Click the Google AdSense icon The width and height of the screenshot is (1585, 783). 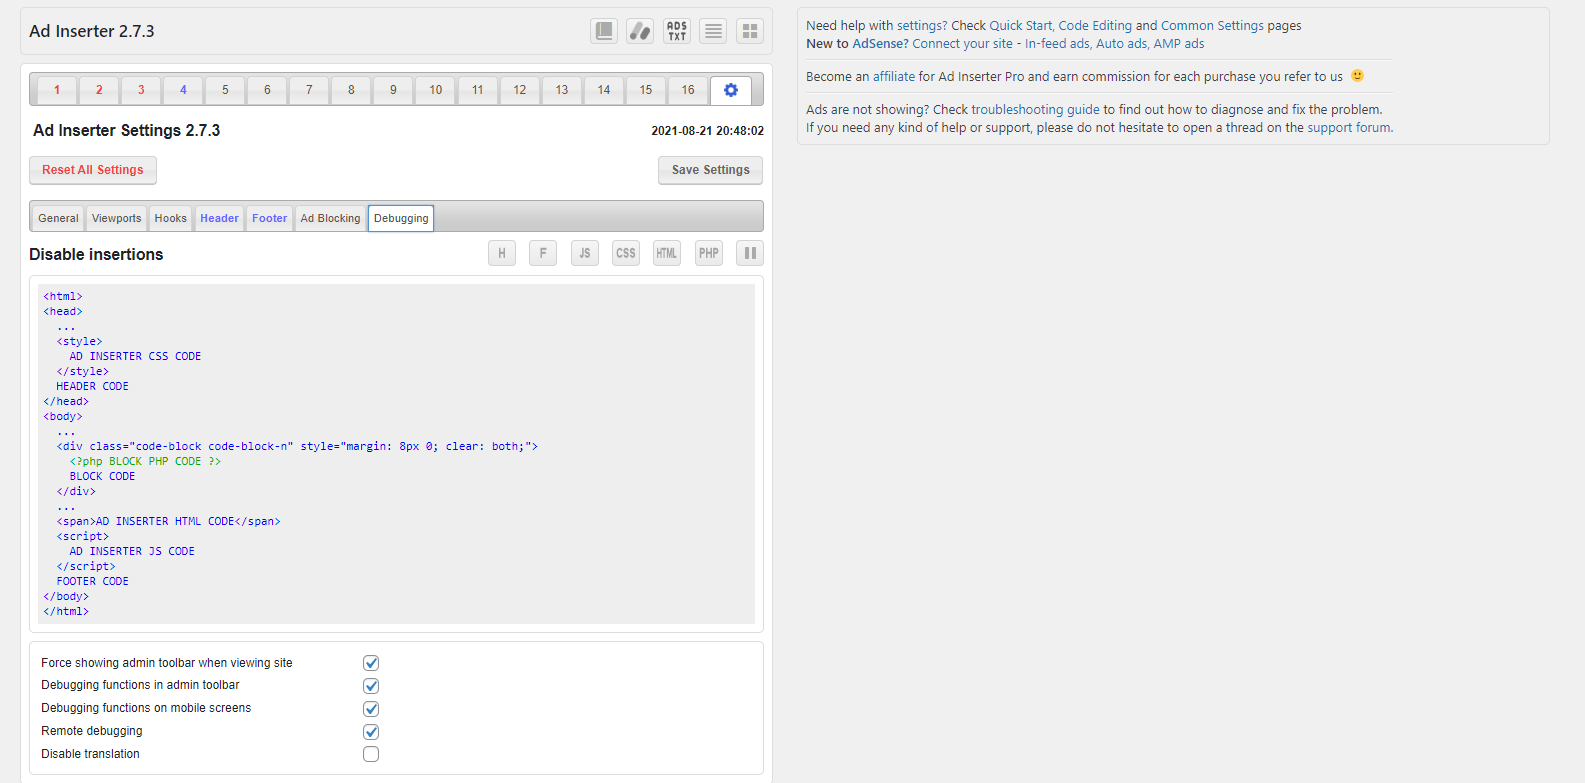point(640,31)
